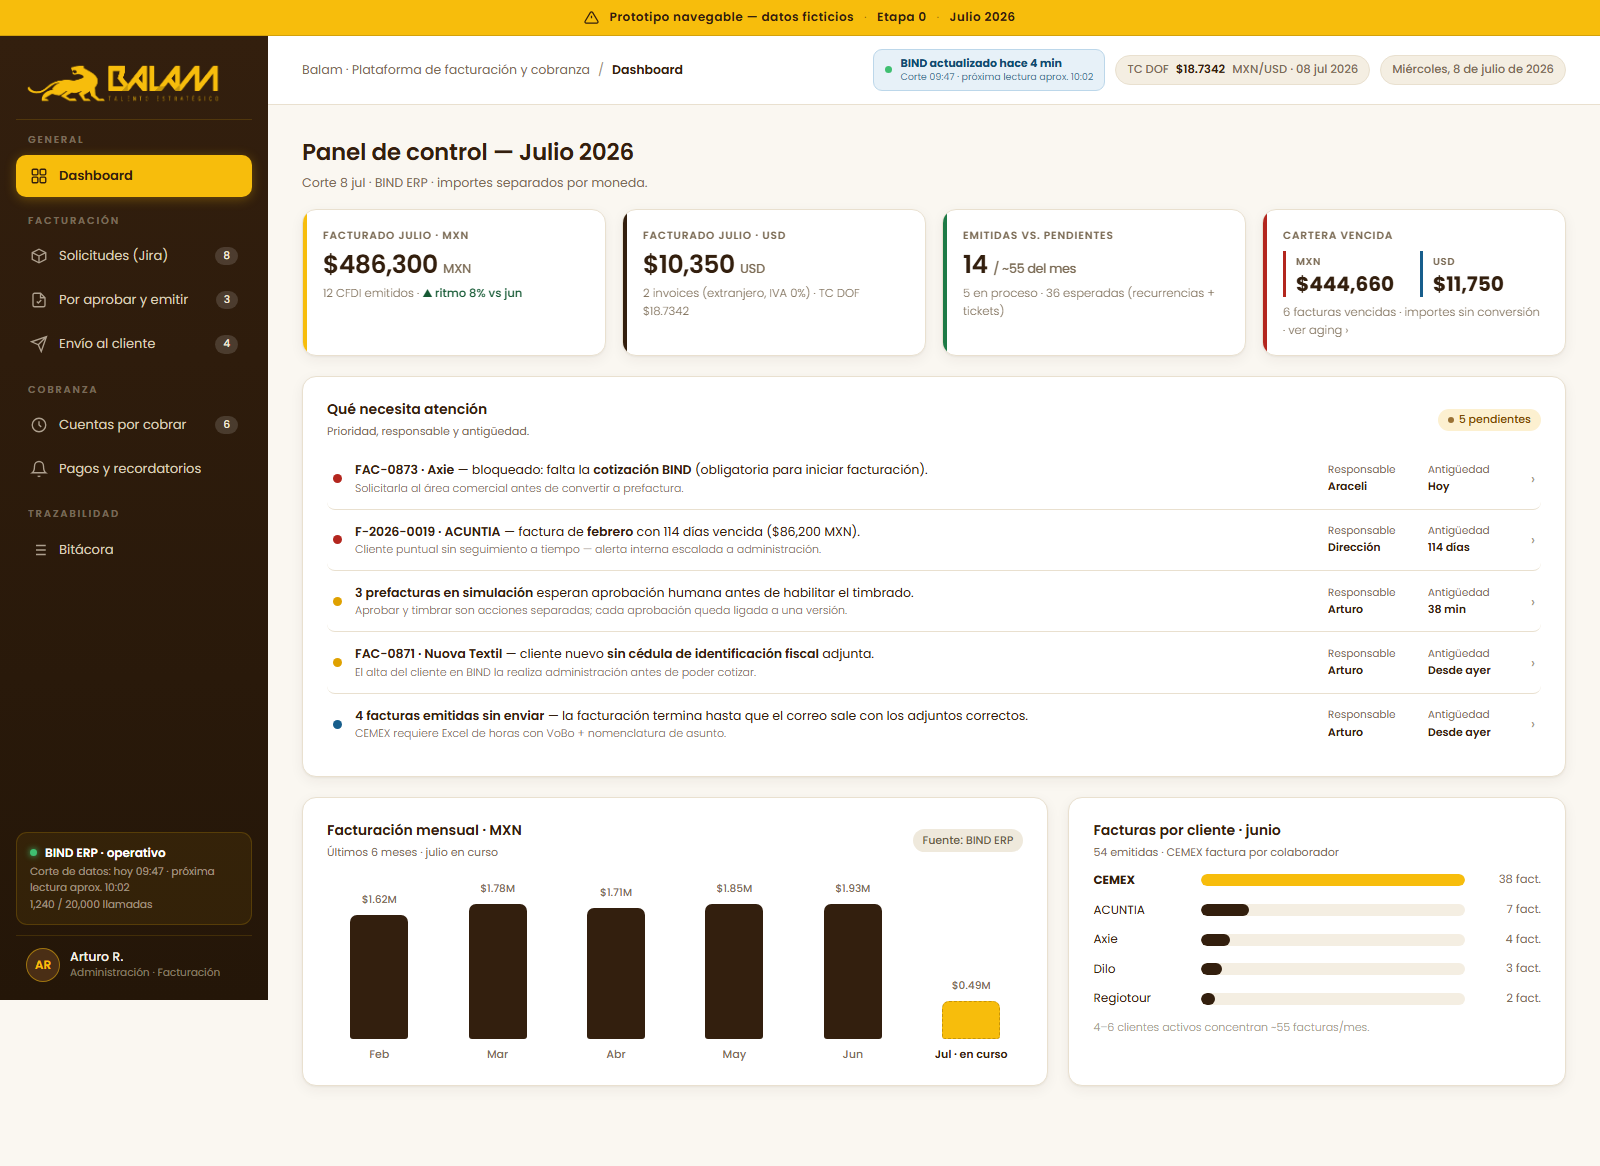1600x1166 pixels.
Task: Click the Bitácora list icon
Action: [x=40, y=550]
